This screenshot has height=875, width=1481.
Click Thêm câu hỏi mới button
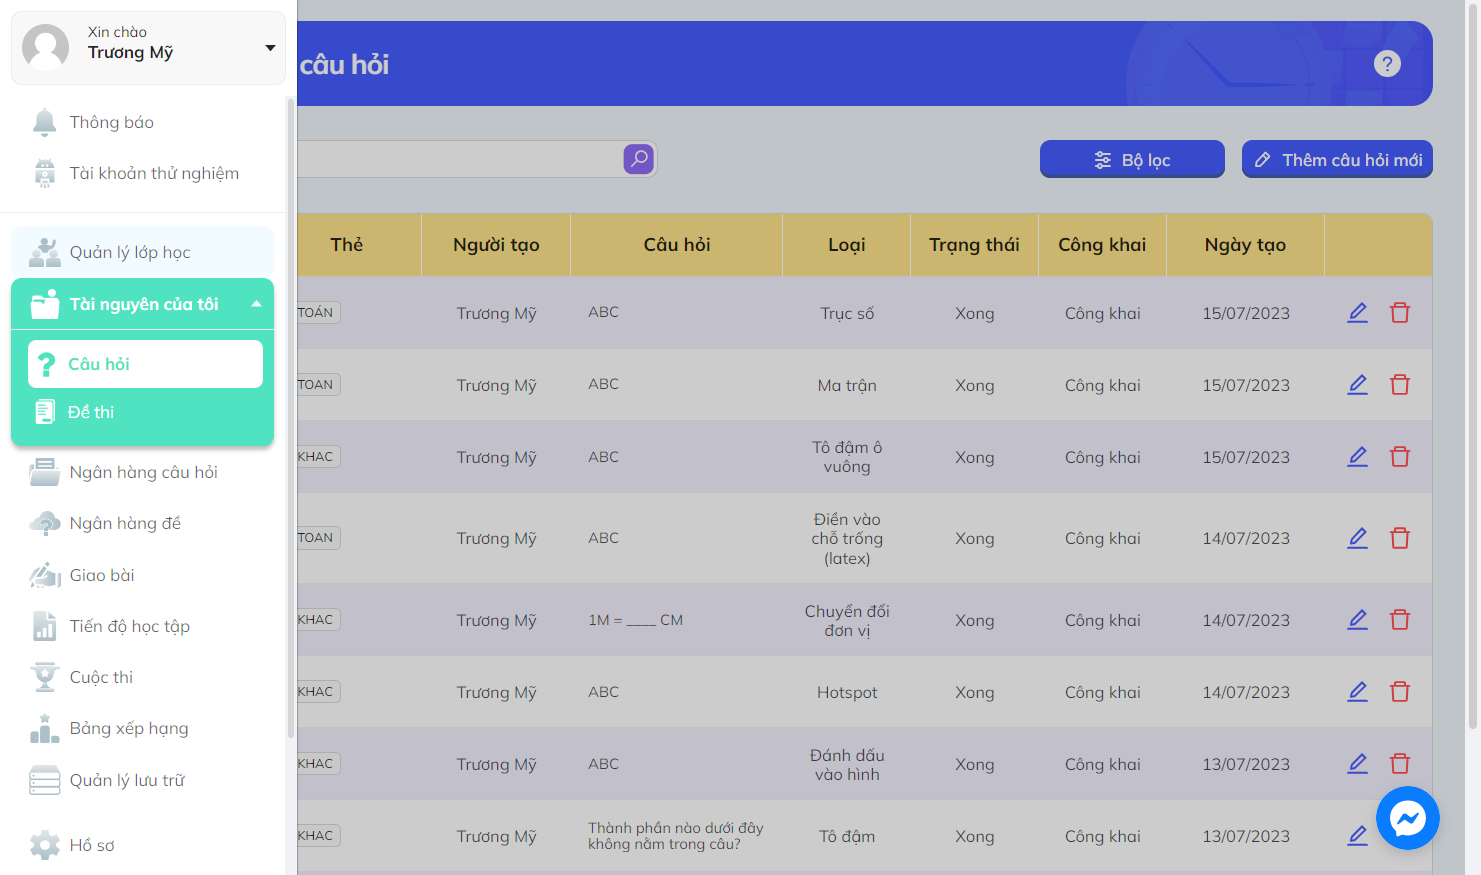1337,160
